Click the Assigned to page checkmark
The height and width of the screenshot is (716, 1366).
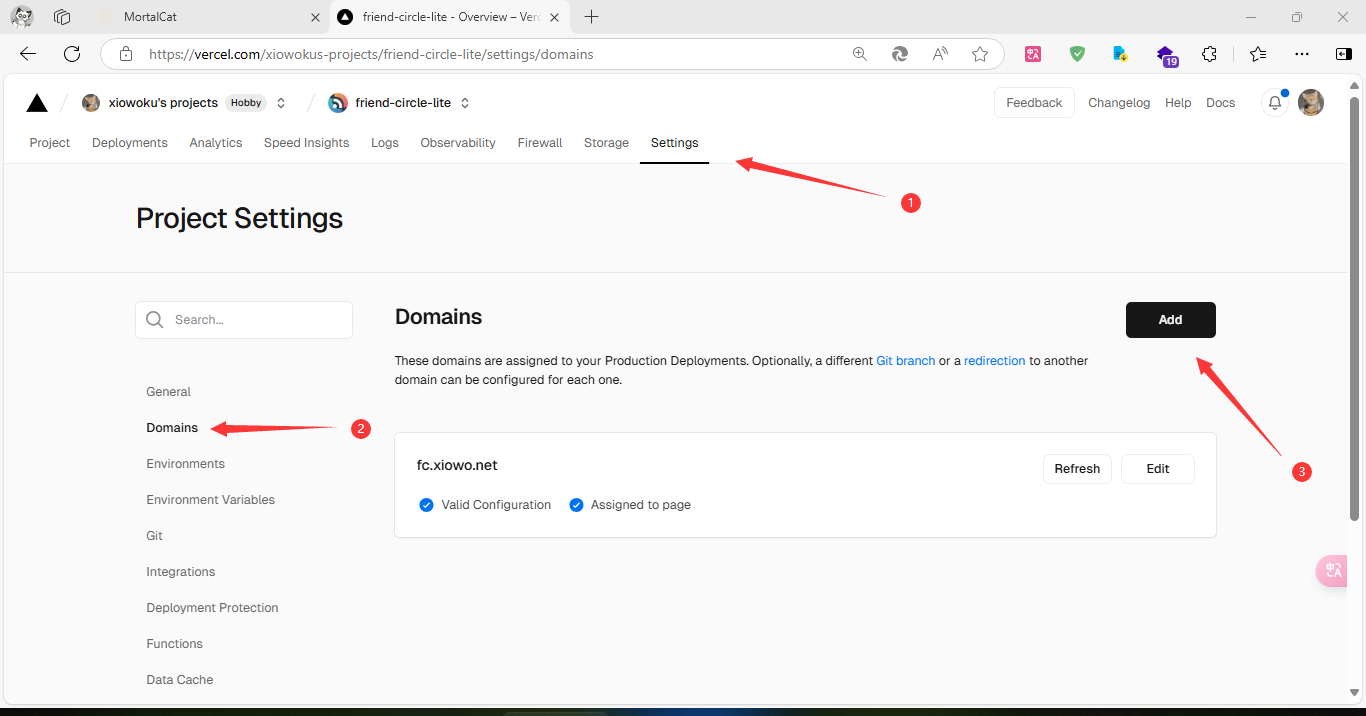(x=576, y=505)
